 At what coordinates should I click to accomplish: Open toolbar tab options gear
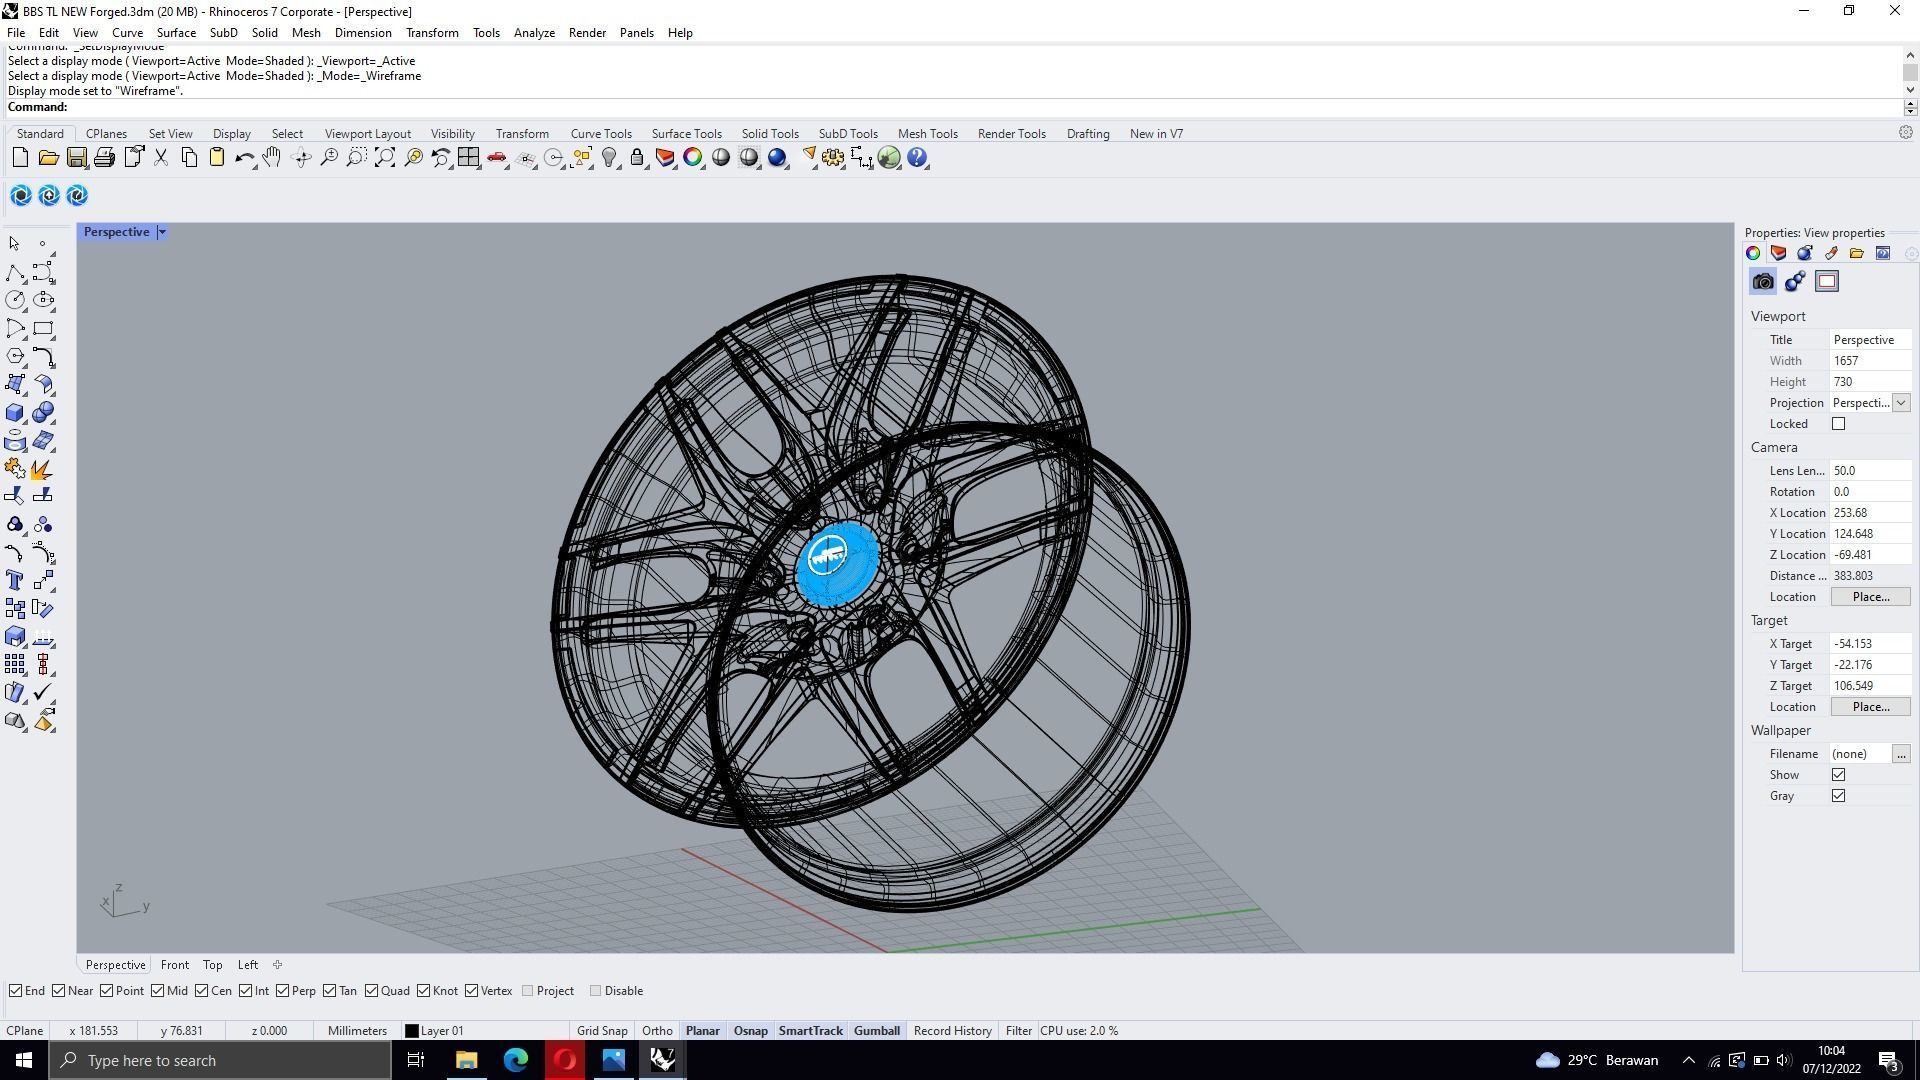(x=1905, y=133)
